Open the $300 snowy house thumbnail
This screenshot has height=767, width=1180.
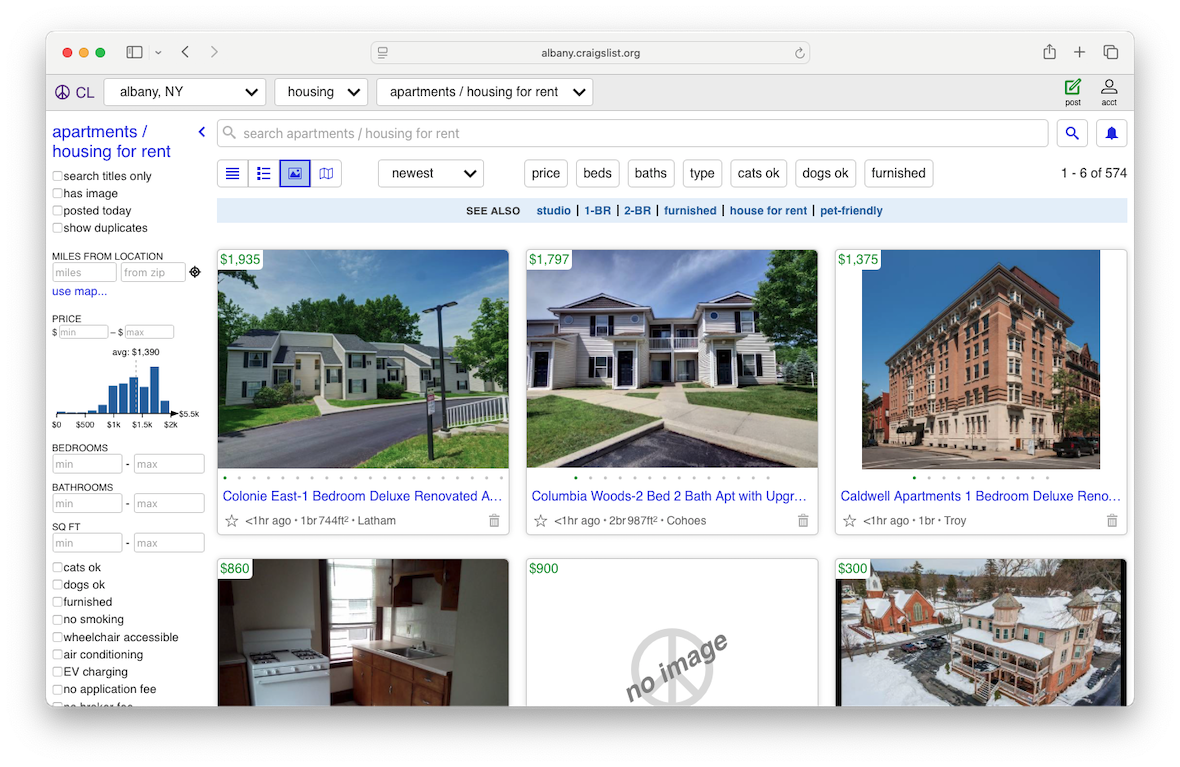(981, 632)
